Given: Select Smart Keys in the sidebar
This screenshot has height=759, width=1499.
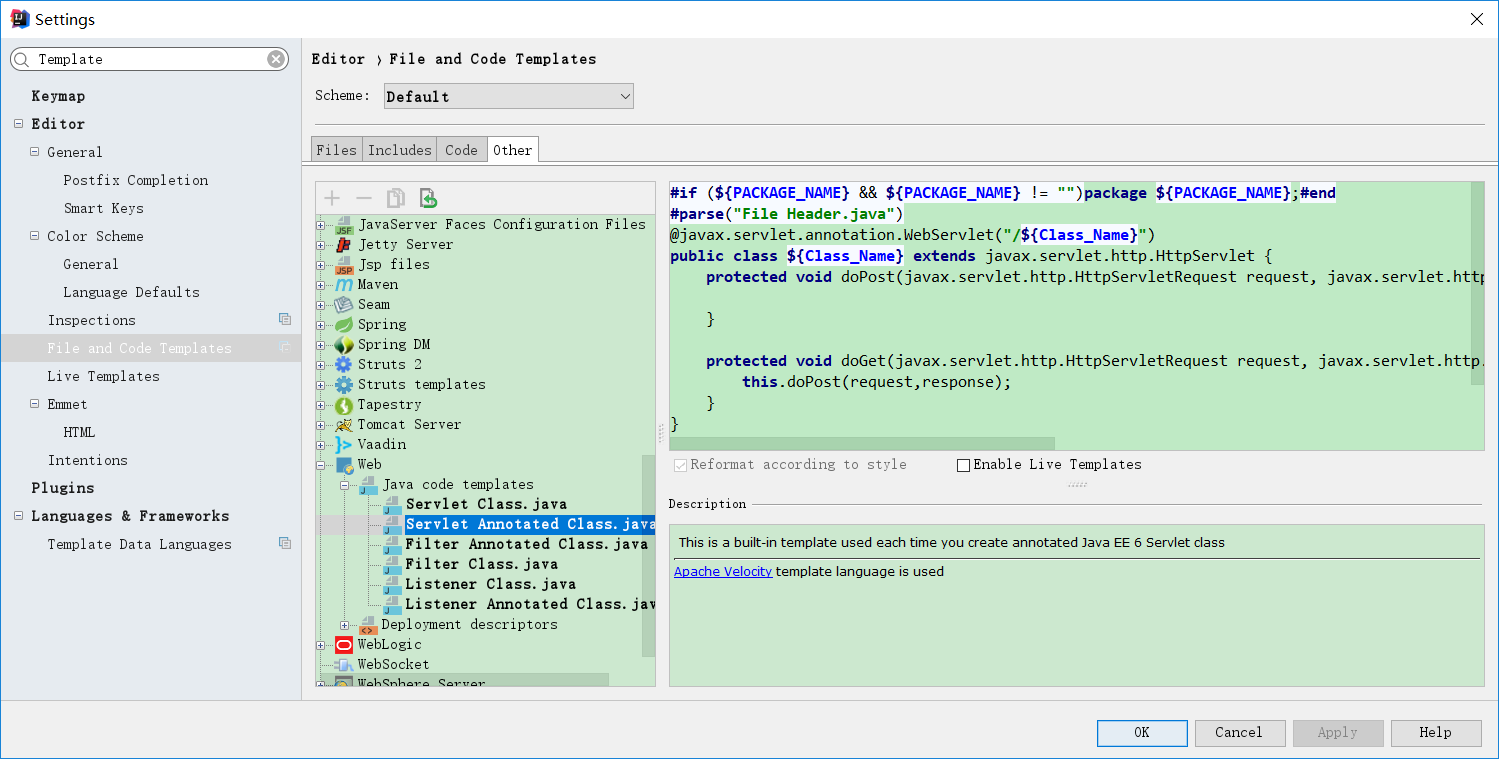Looking at the screenshot, I should pos(104,208).
